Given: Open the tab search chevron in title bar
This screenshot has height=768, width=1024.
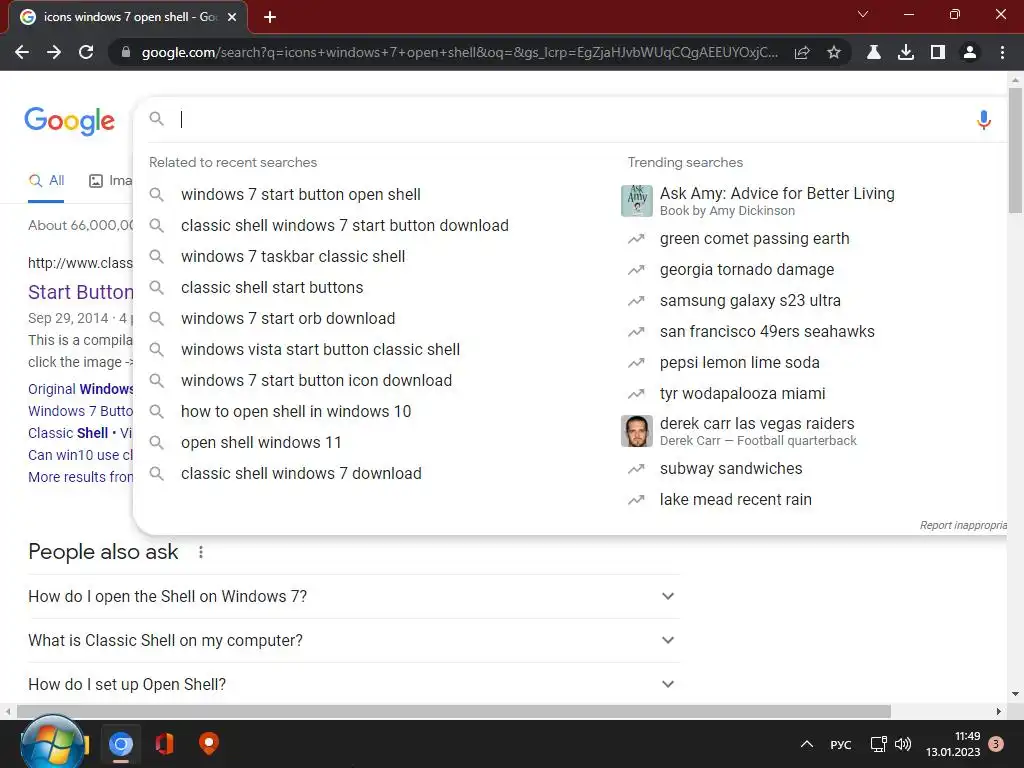Looking at the screenshot, I should coord(863,14).
